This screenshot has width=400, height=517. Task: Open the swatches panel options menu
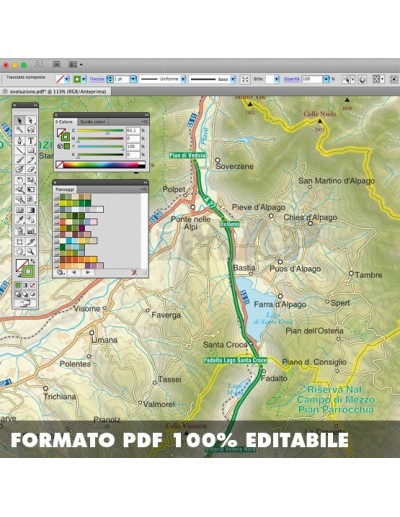click(144, 189)
